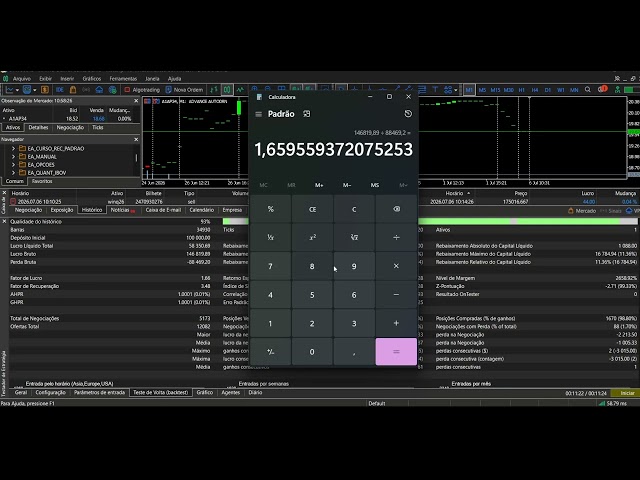640x480 pixels.
Task: Select the H1 timeframe button
Action: tap(522, 90)
